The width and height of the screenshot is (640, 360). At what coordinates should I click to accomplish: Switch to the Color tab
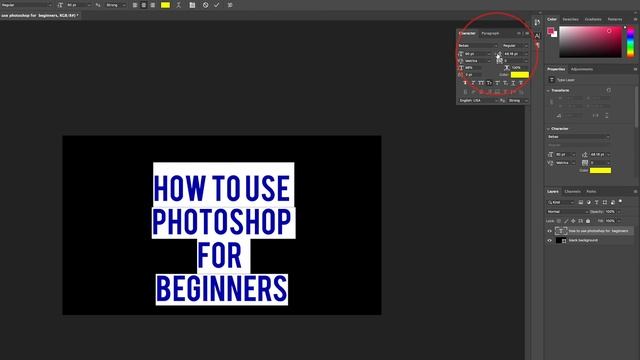click(552, 19)
